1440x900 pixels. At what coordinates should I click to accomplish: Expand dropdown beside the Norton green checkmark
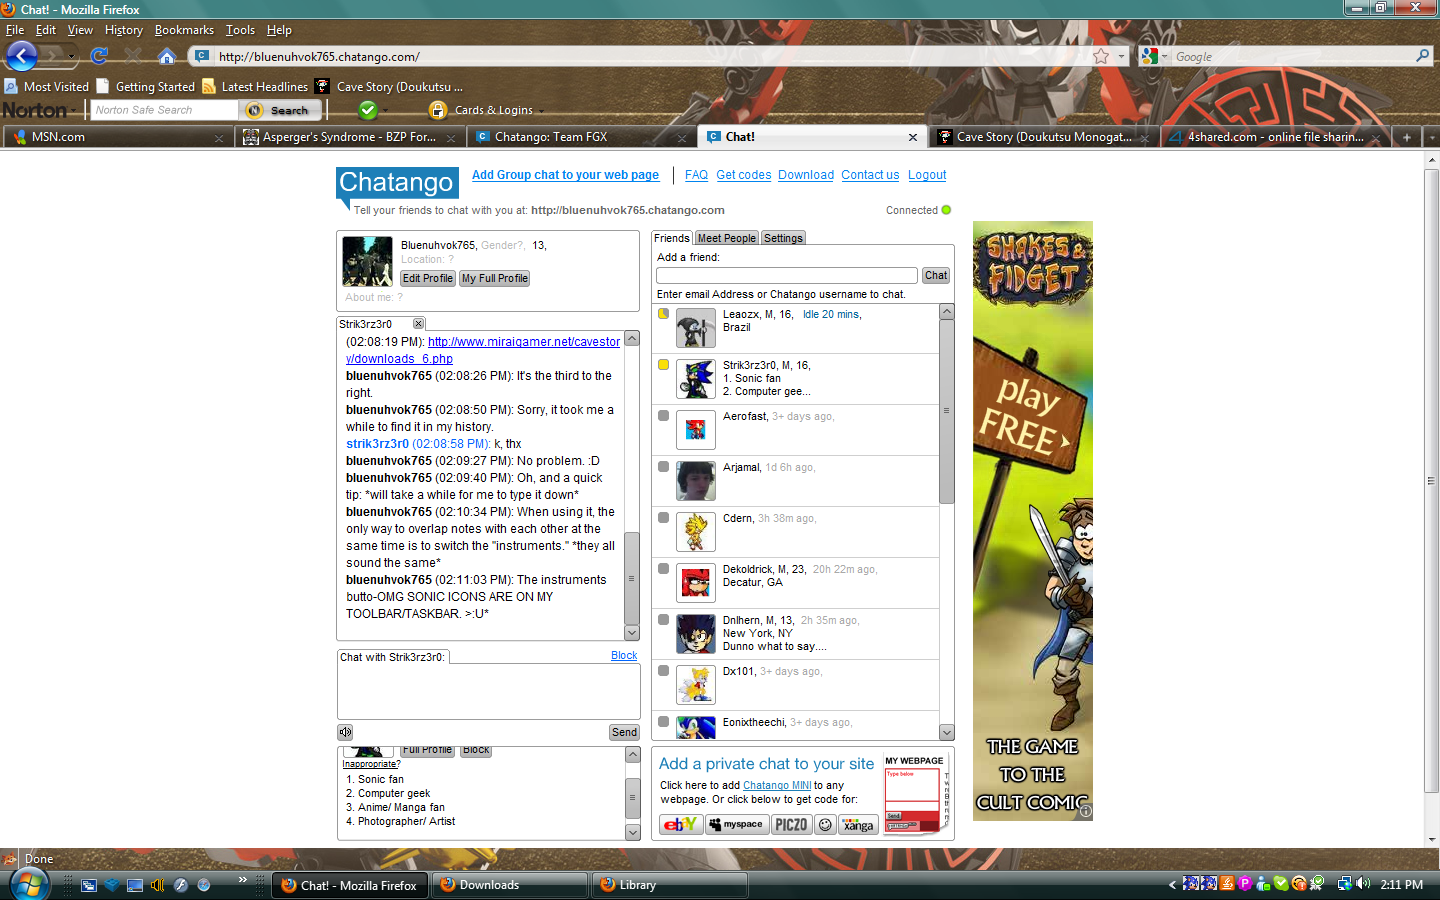click(x=387, y=111)
